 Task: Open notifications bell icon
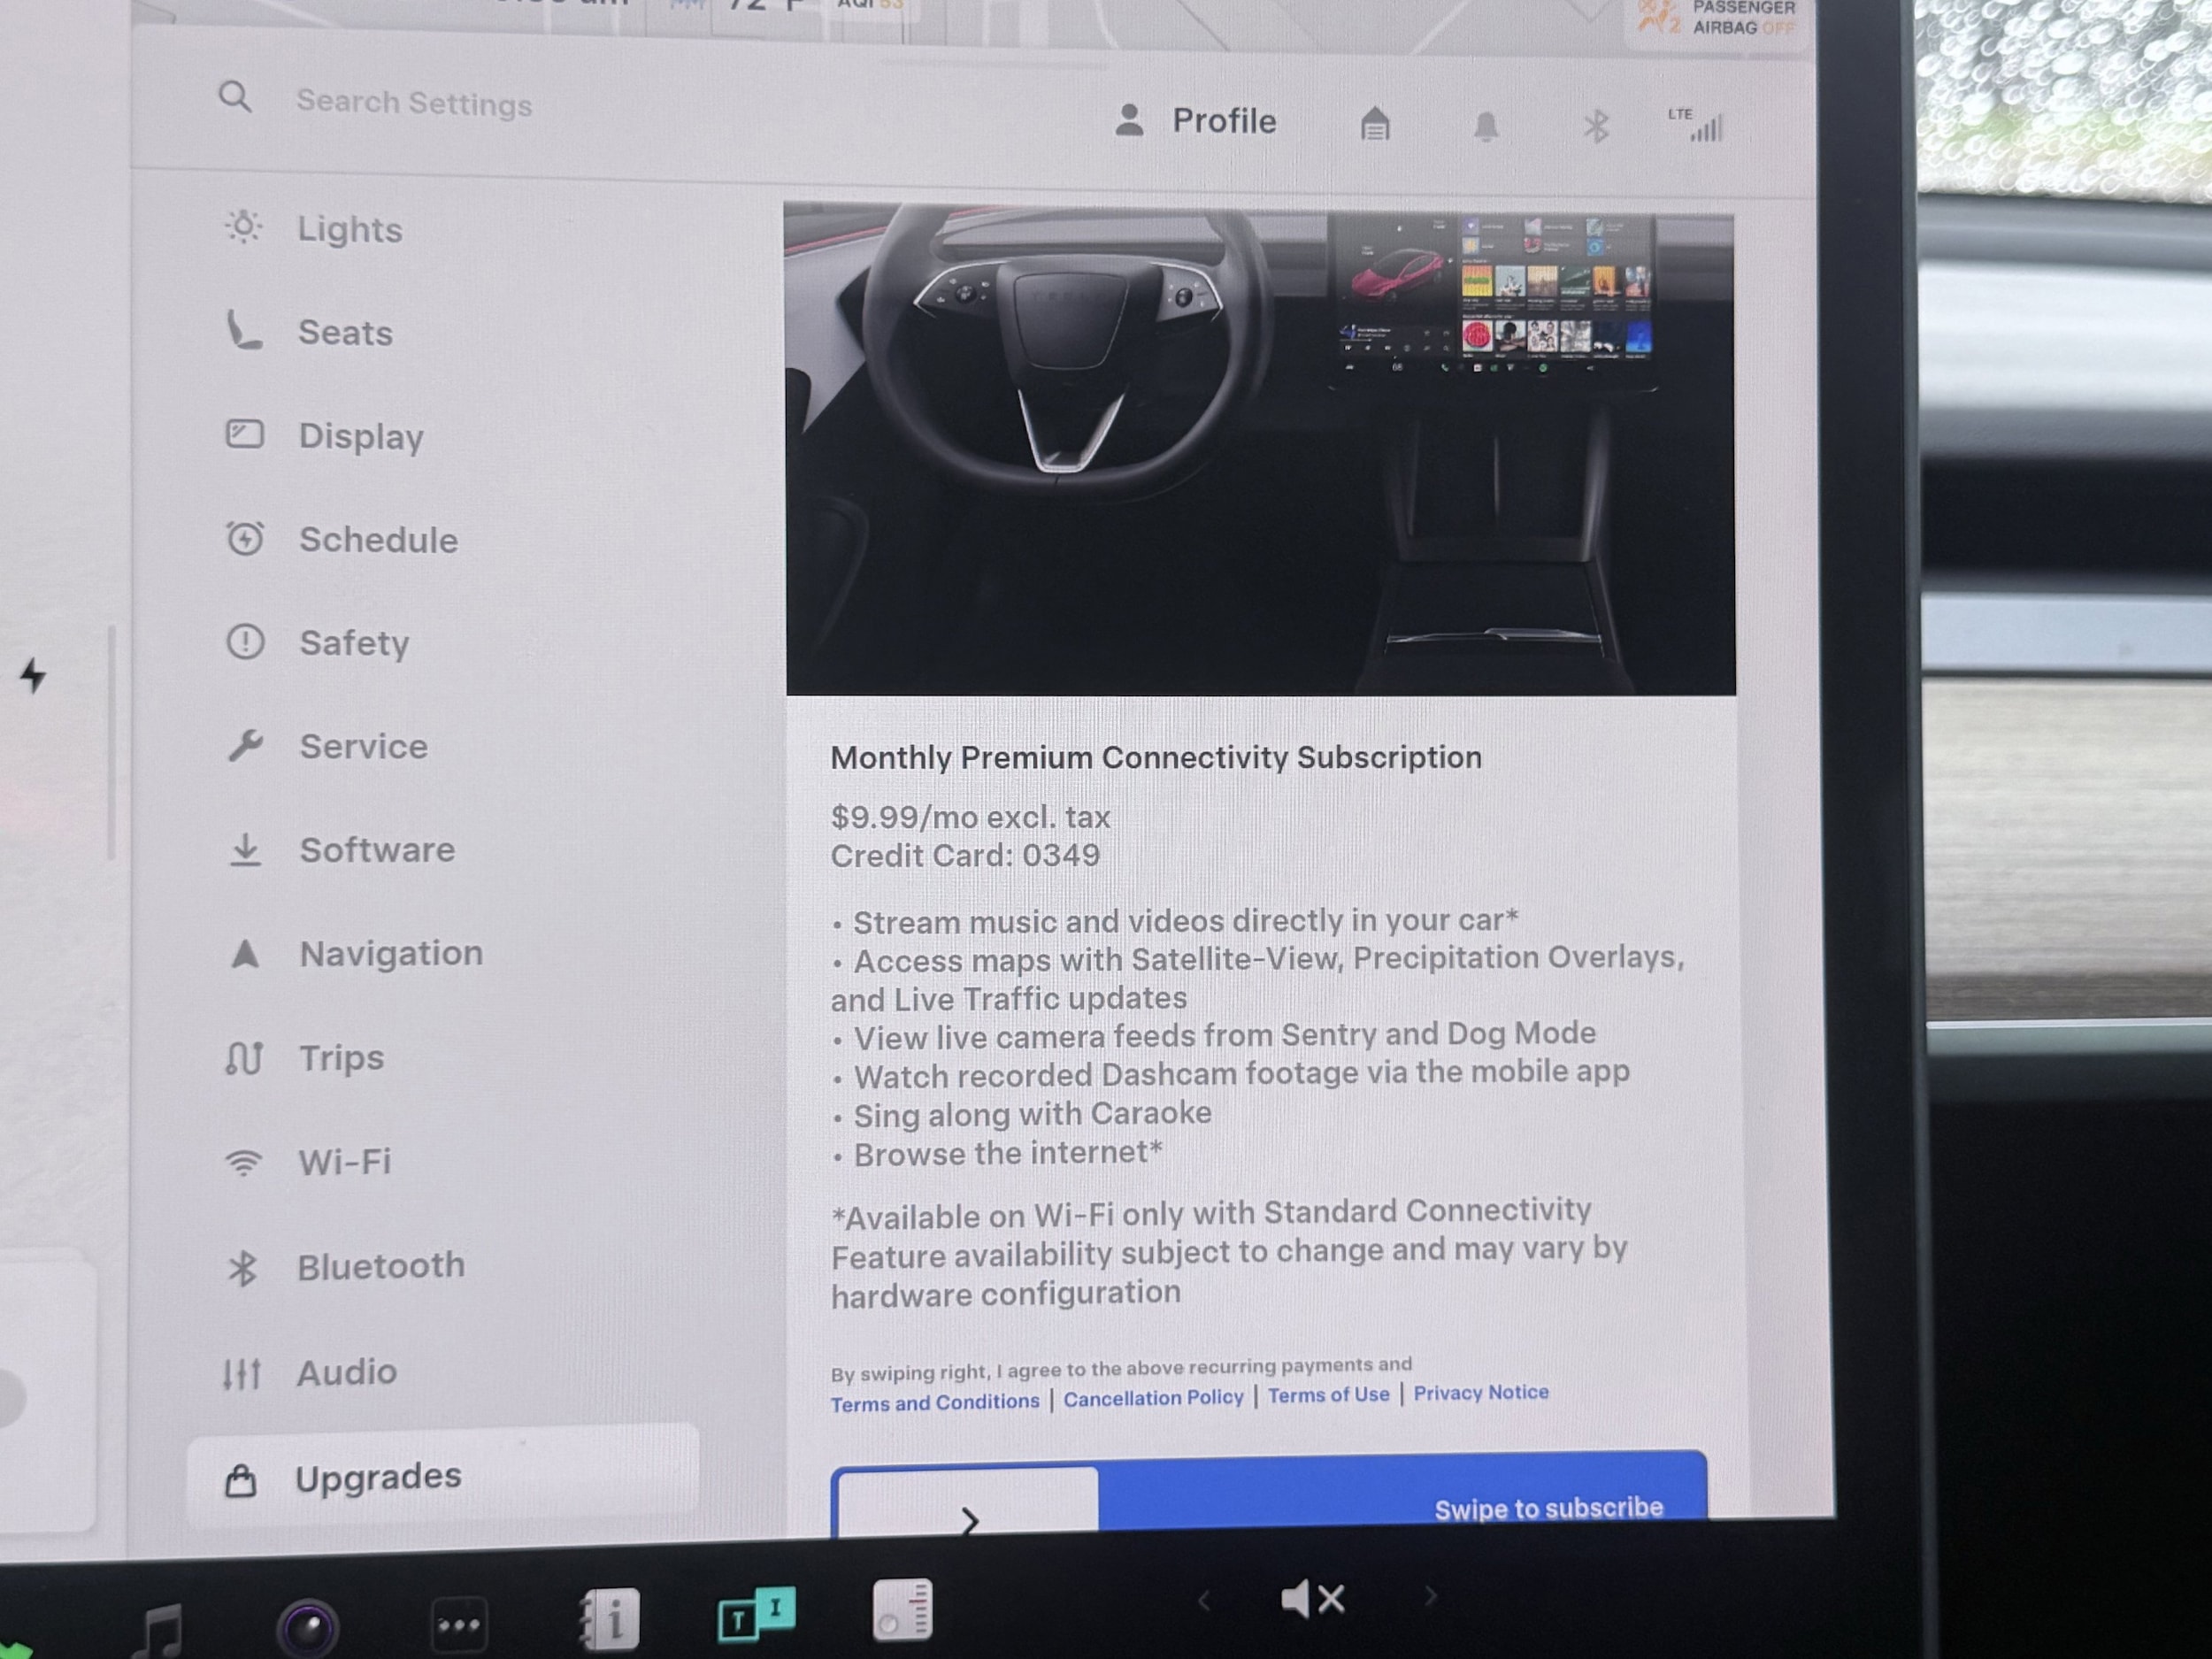click(1486, 127)
